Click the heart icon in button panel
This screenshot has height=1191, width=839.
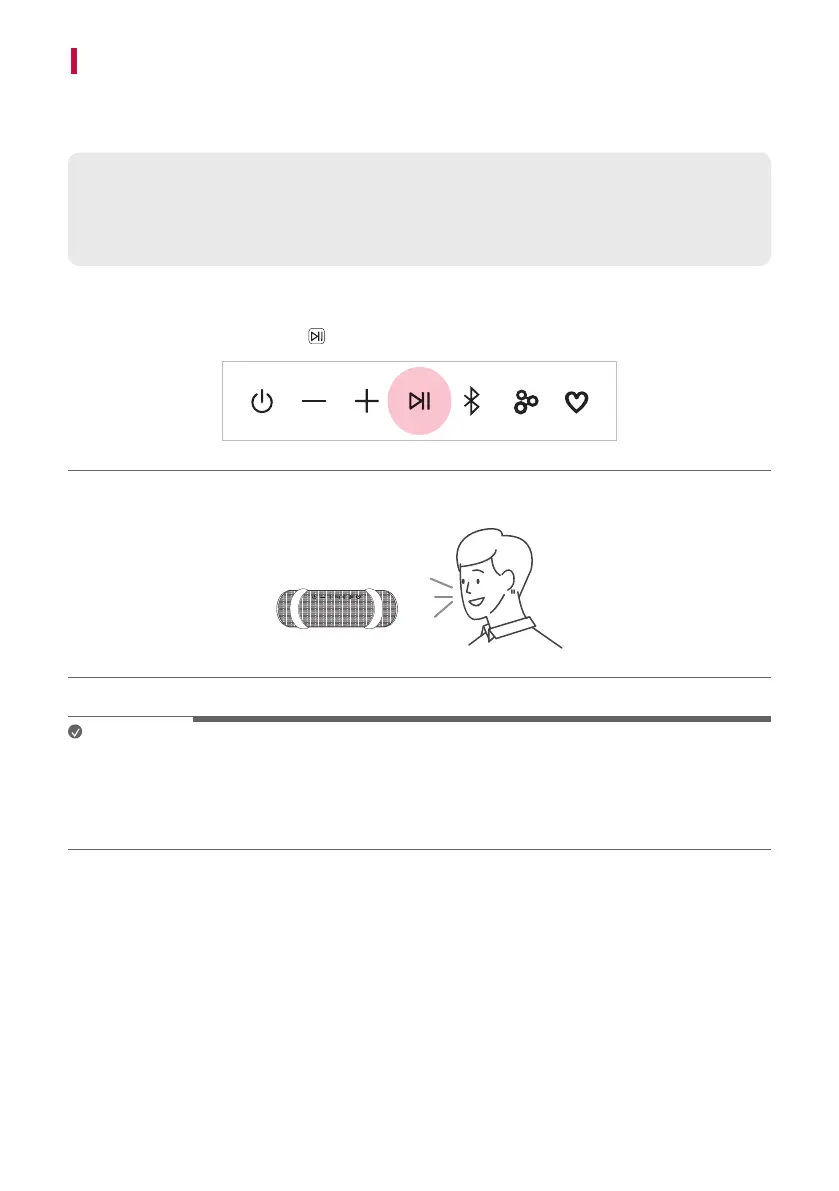[x=576, y=402]
